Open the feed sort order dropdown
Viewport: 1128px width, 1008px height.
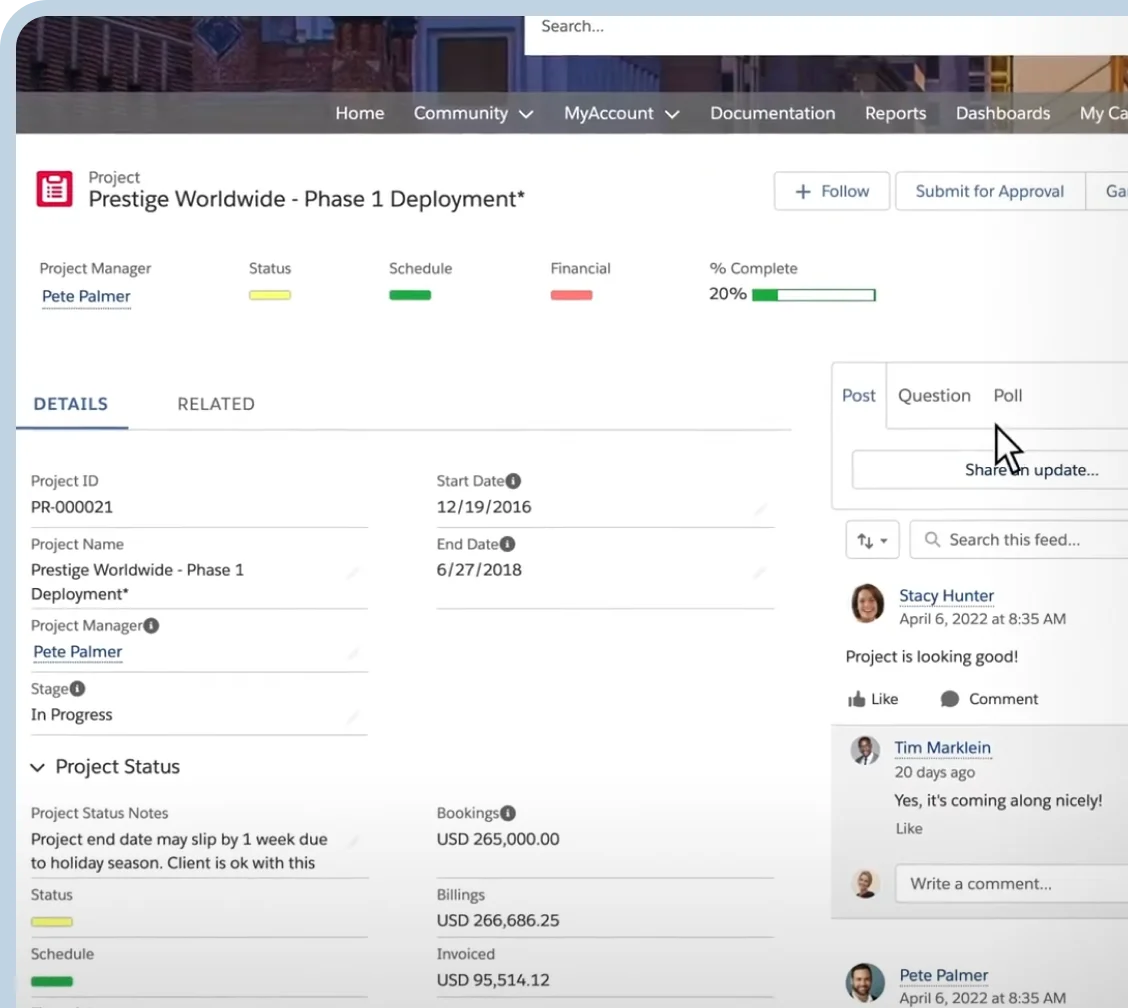coord(872,540)
